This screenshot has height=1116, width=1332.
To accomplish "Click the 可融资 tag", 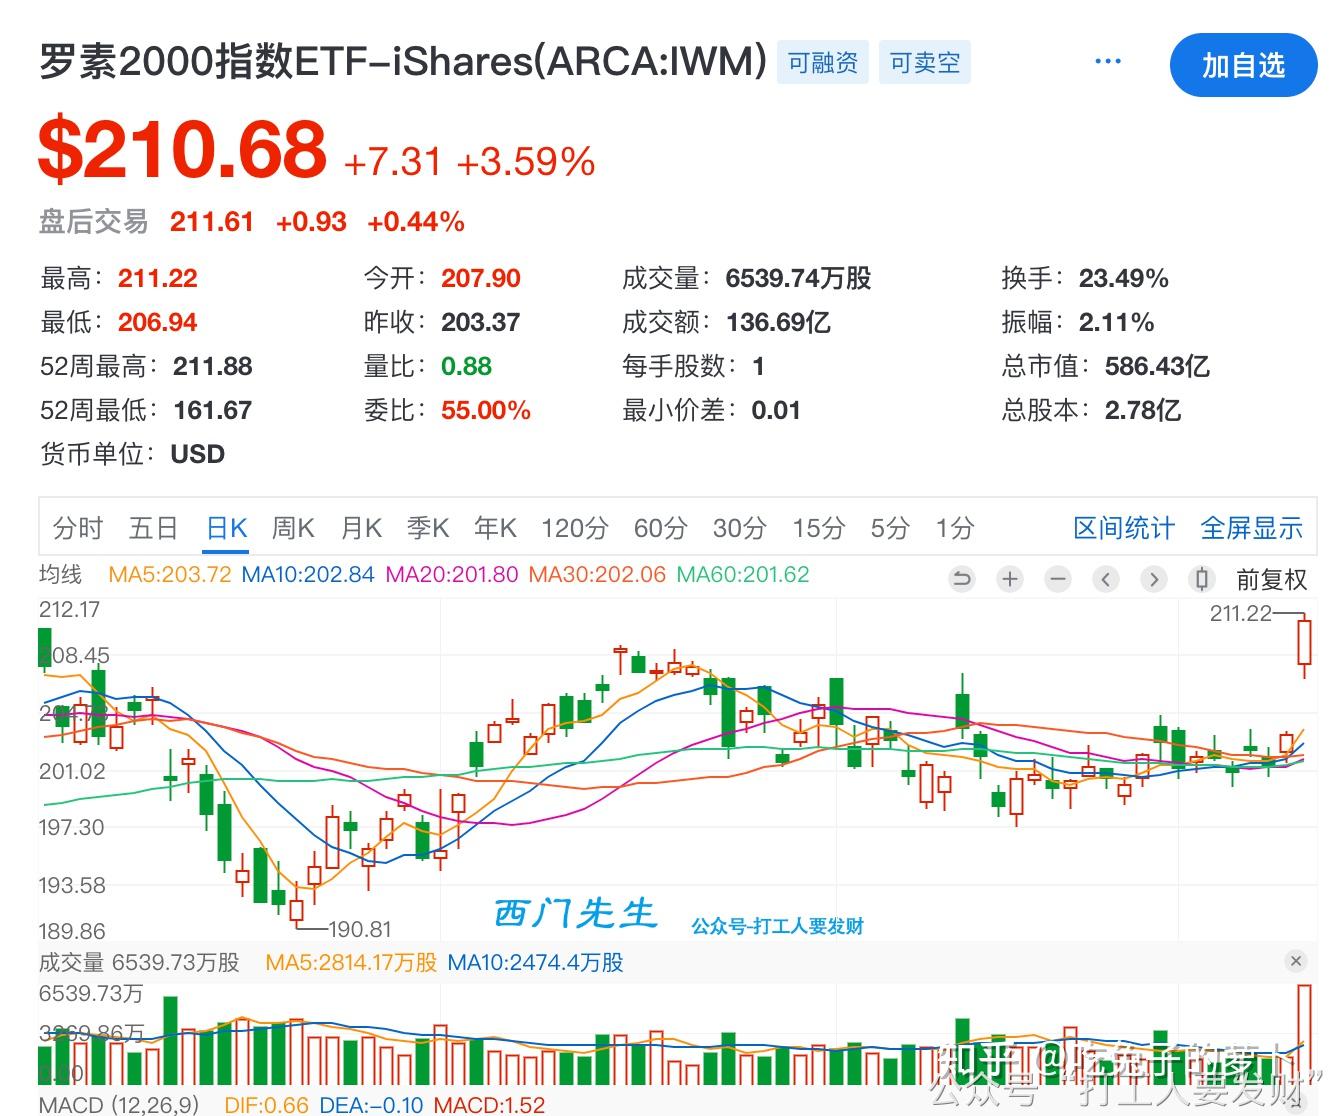I will click(x=822, y=63).
